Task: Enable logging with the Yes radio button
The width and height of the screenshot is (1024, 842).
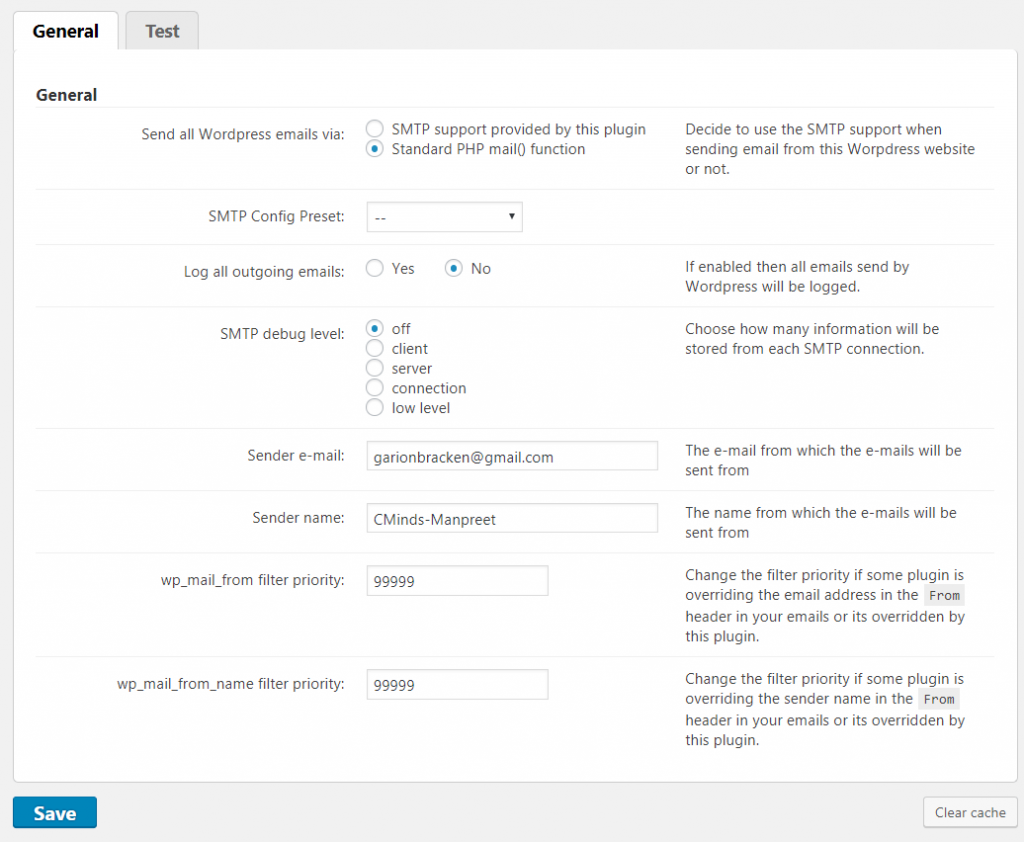Action: (375, 268)
